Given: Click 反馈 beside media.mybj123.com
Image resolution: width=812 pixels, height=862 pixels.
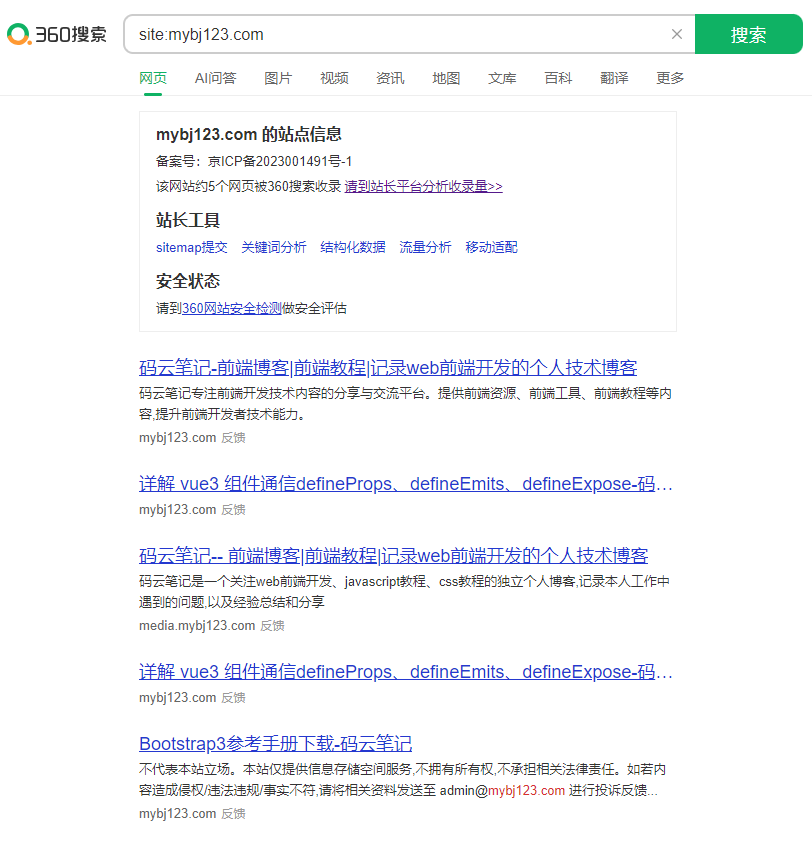Looking at the screenshot, I should (272, 626).
